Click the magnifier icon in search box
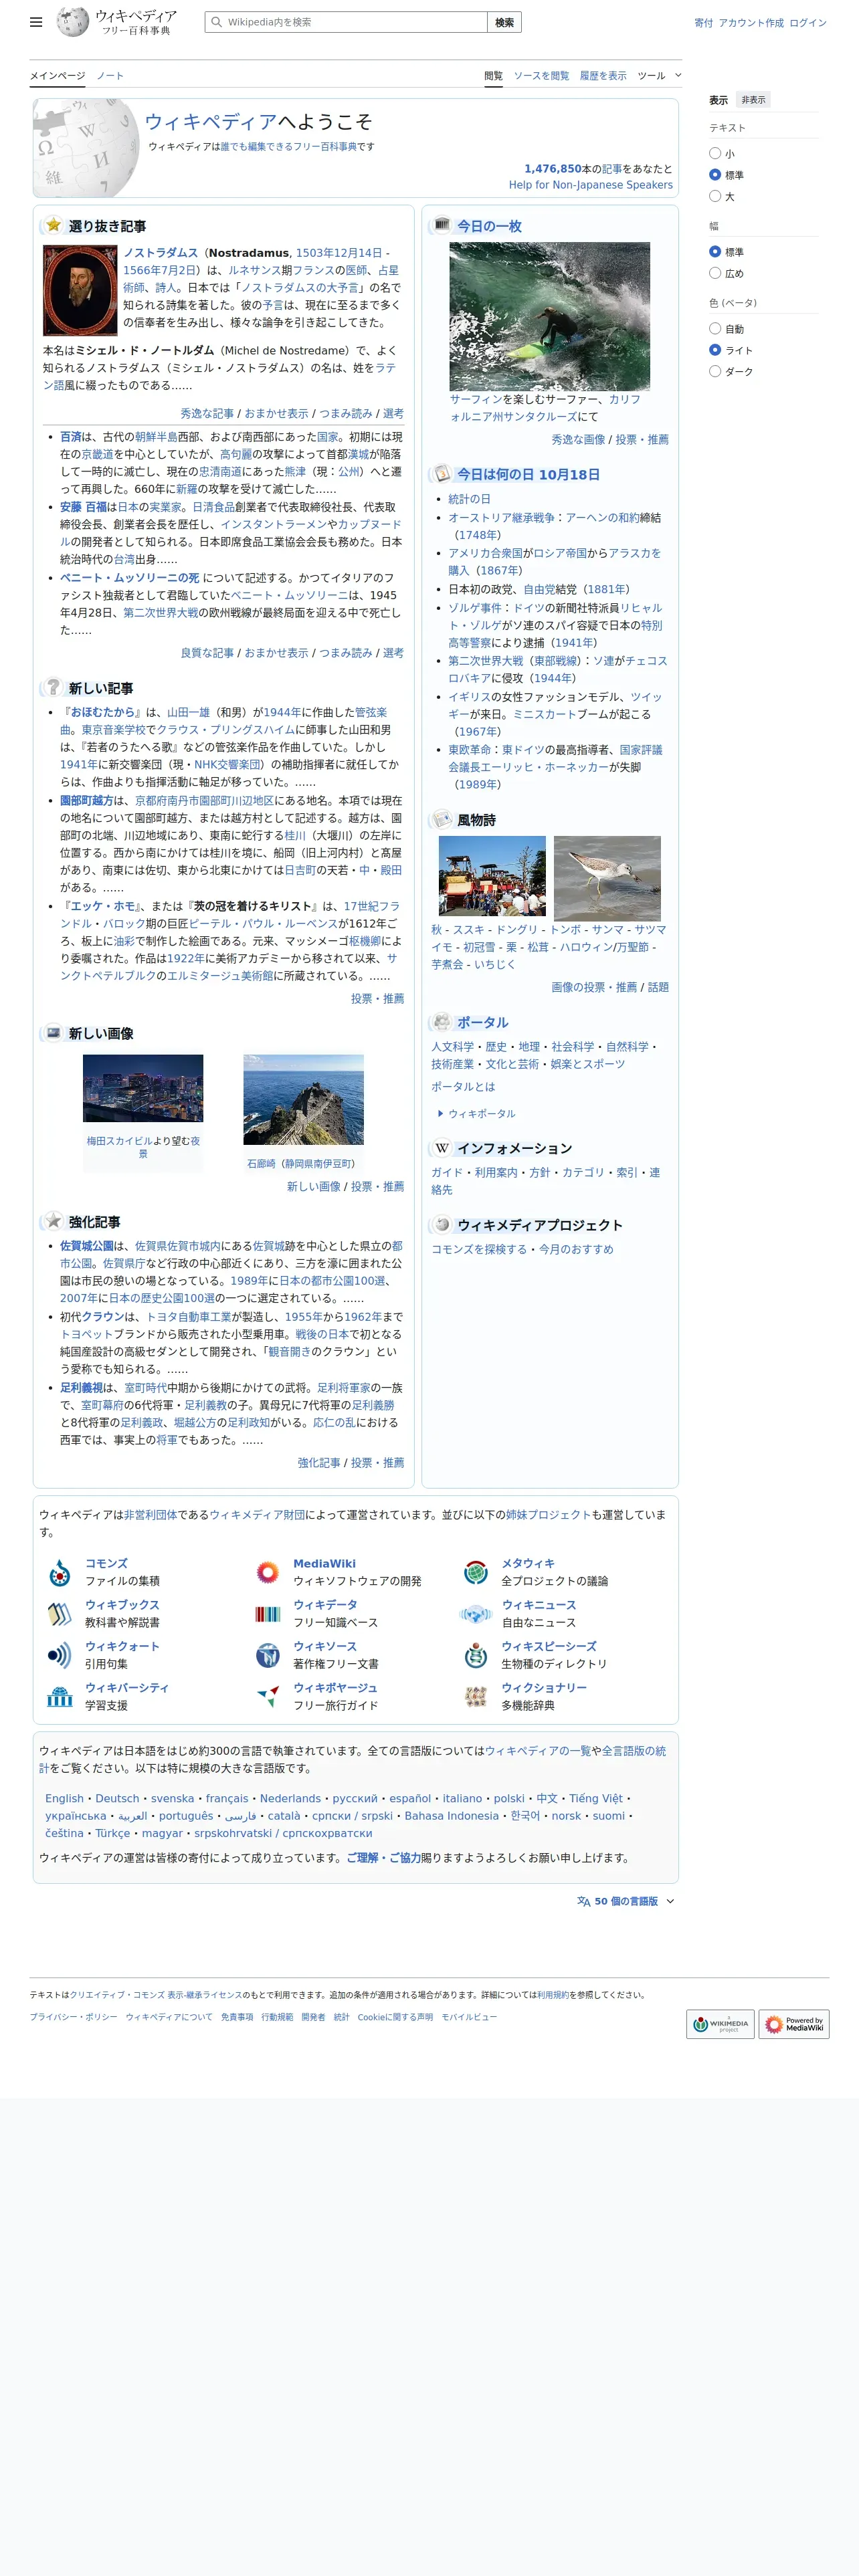The width and height of the screenshot is (859, 2576). tap(216, 22)
